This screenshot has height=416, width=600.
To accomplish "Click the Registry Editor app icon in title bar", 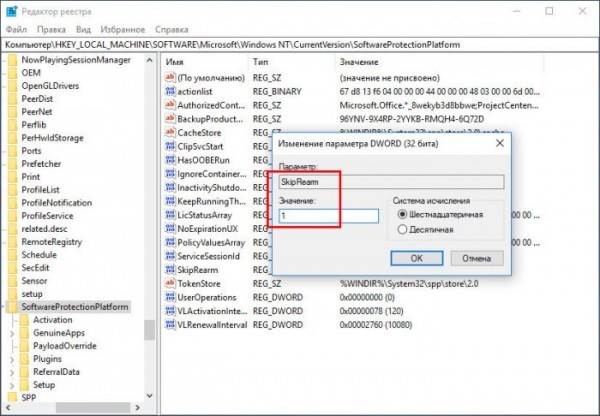I will [11, 11].
